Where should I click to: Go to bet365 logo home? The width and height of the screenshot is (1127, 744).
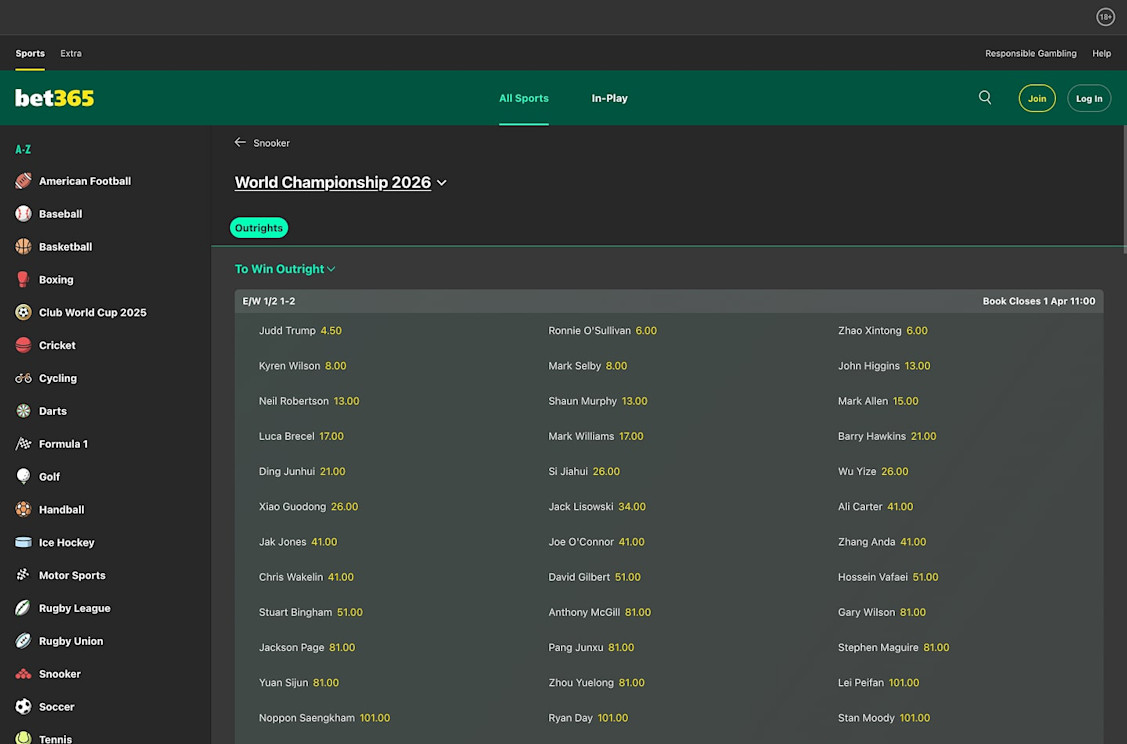tap(55, 98)
